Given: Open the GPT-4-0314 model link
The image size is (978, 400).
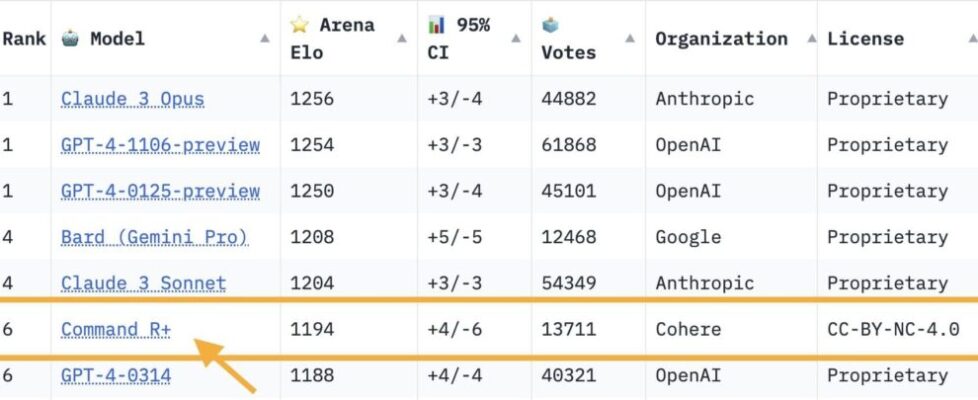Looking at the screenshot, I should [115, 376].
